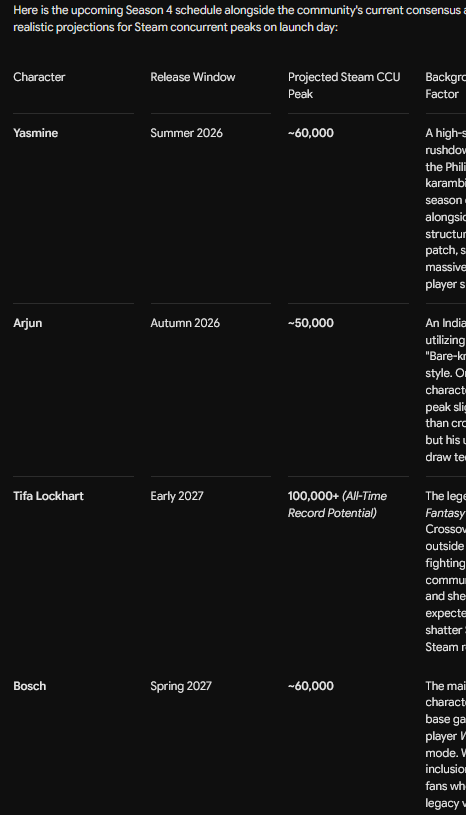Click the Early 2027 release cell
466x815 pixels.
point(177,496)
